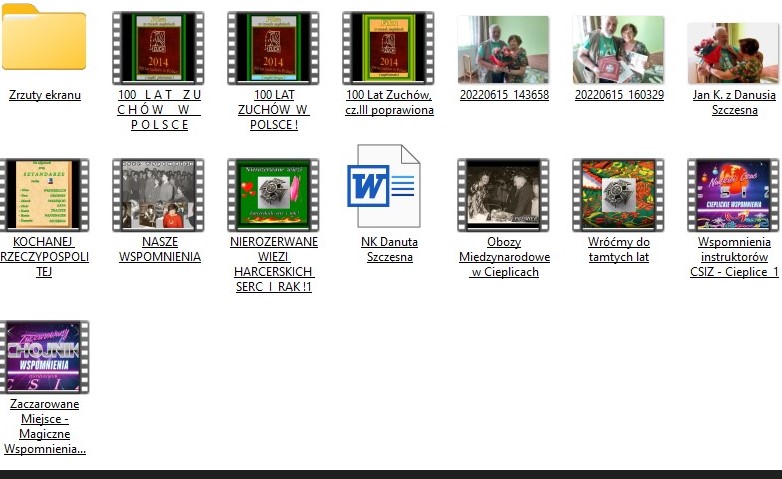Click the Wróćmy do tamtych lat video icon
Viewport: 782px width, 479px height.
click(x=618, y=194)
